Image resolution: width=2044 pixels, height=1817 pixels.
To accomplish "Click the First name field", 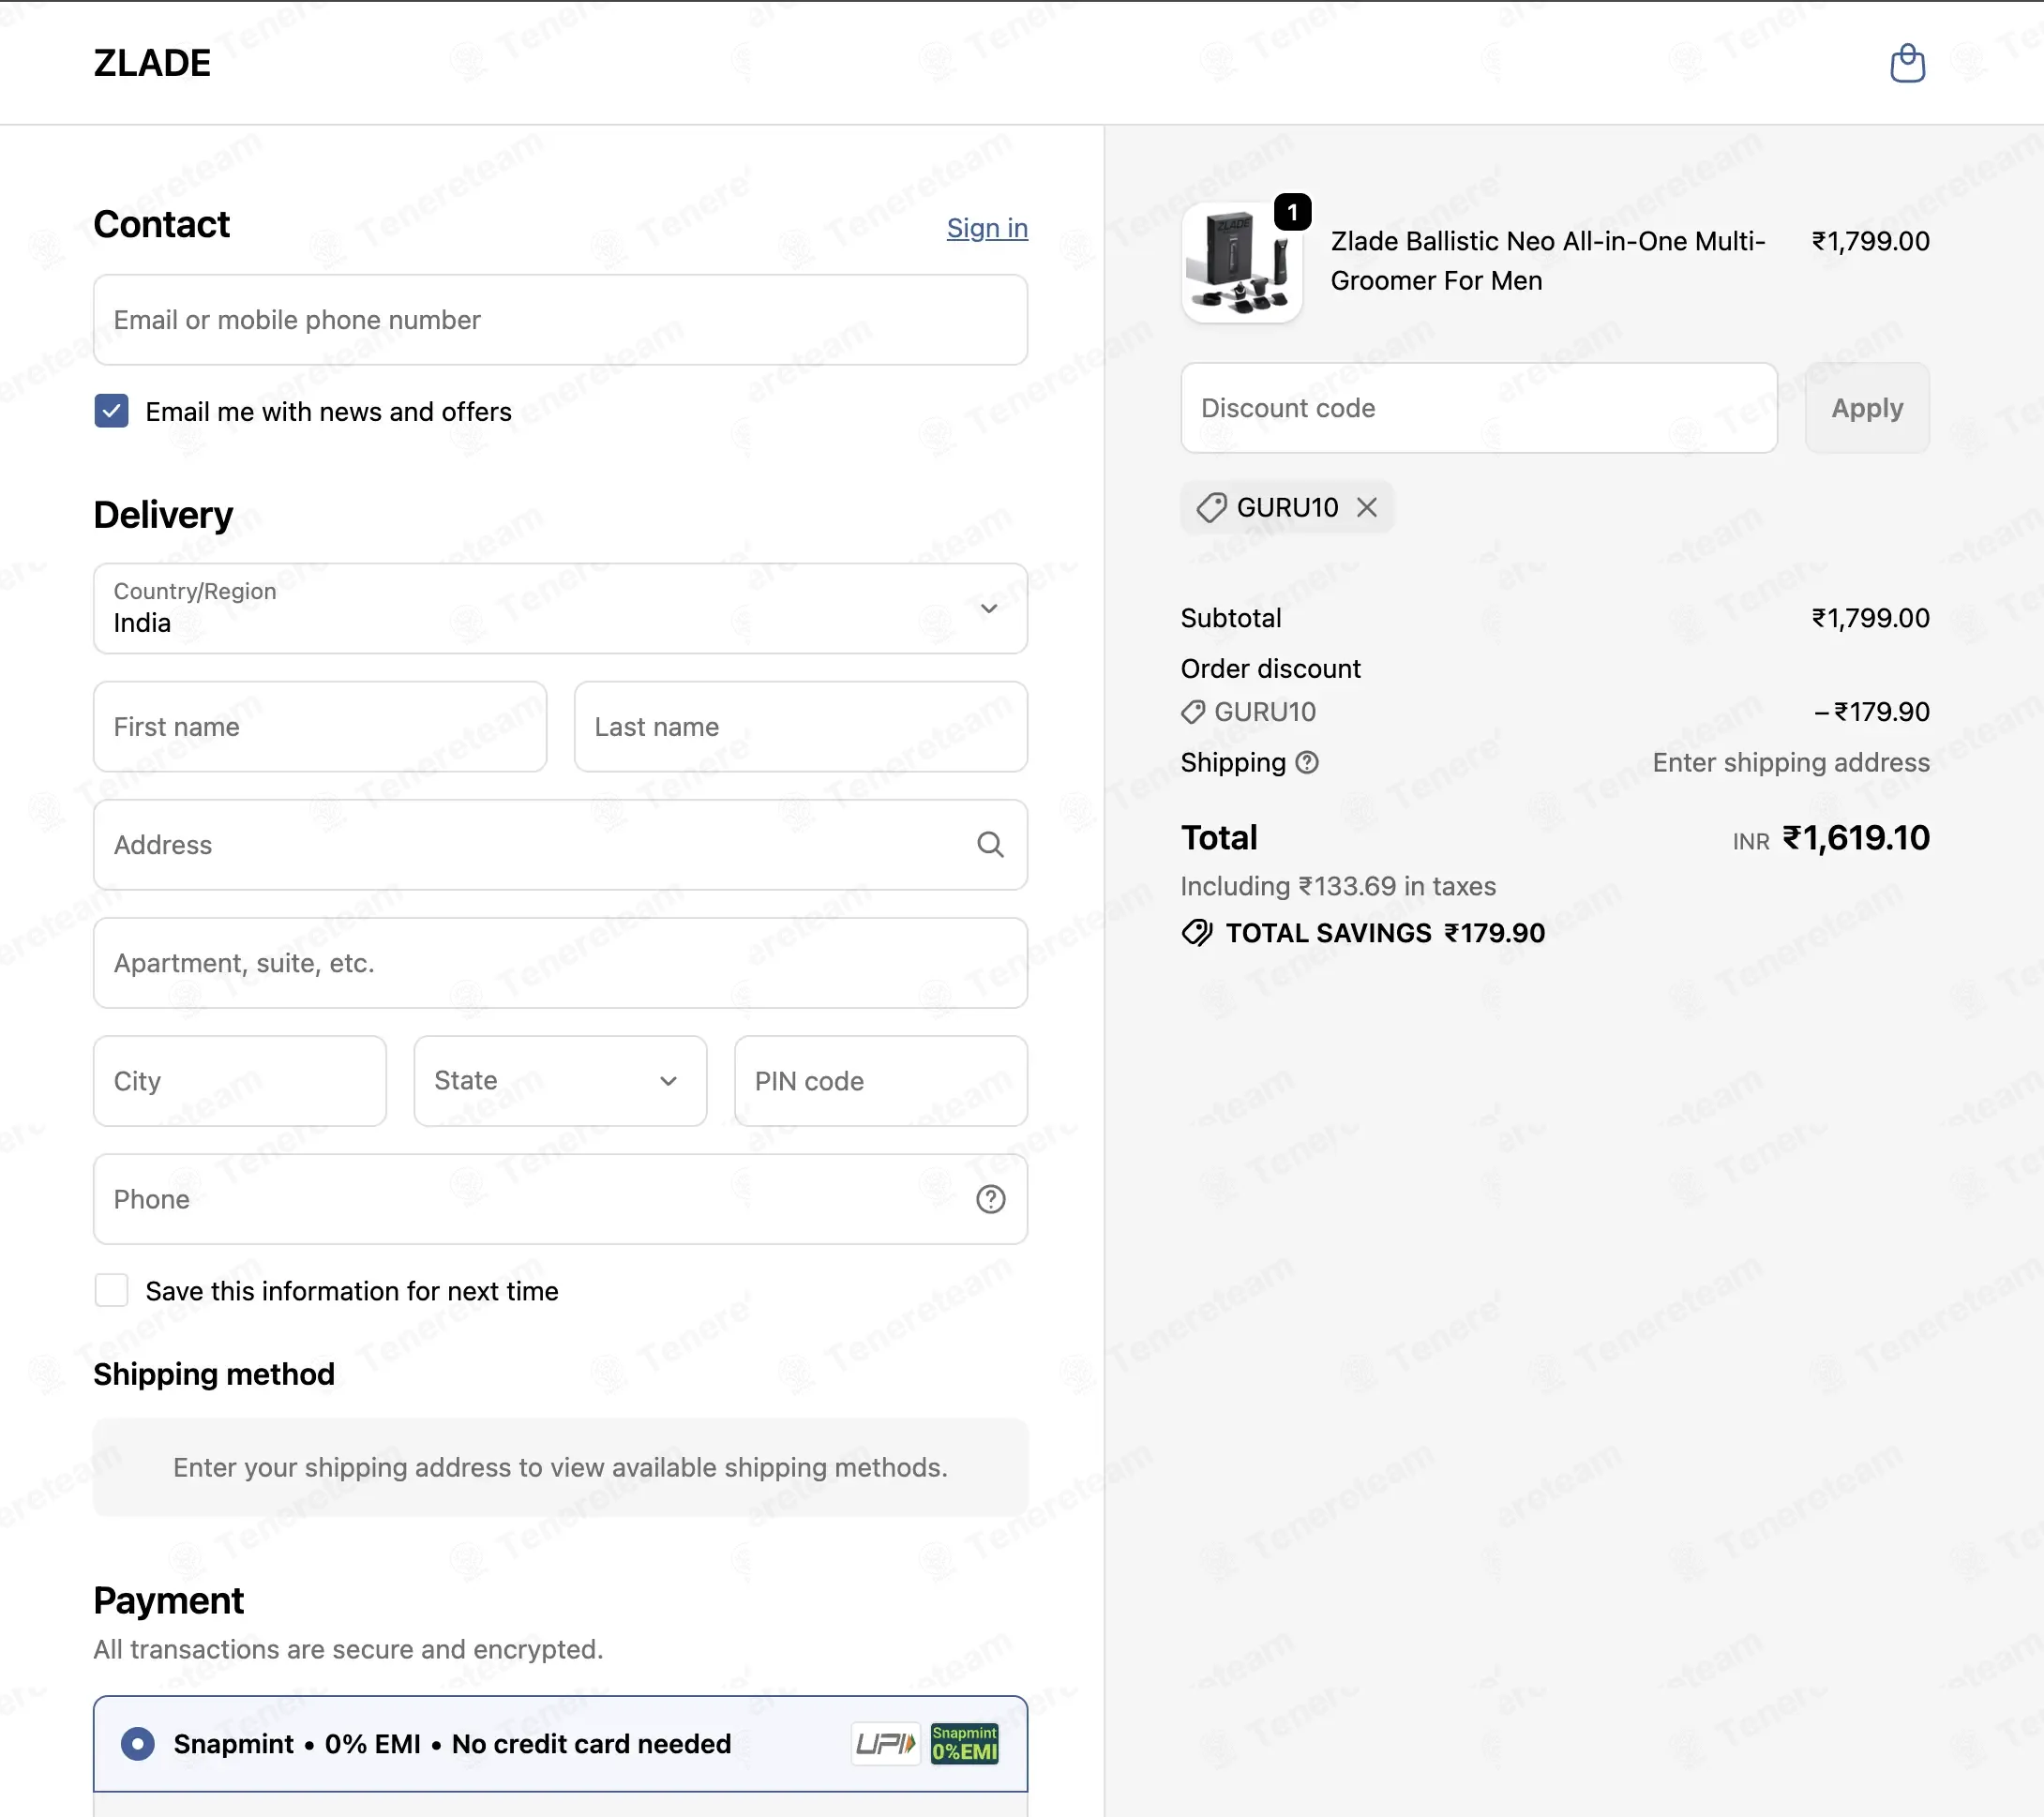I will 320,727.
